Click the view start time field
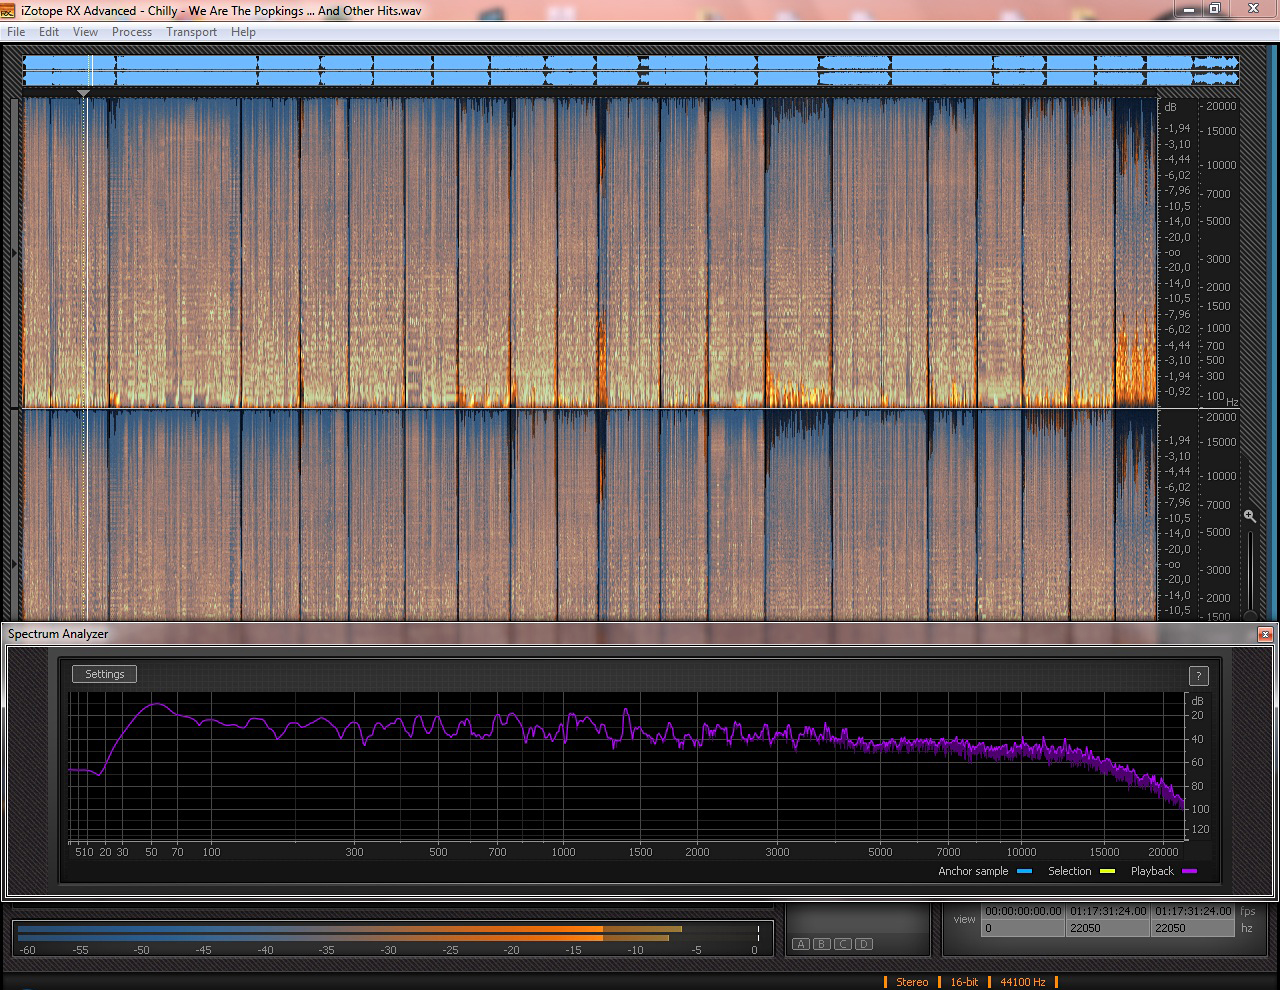1280x990 pixels. click(1023, 911)
